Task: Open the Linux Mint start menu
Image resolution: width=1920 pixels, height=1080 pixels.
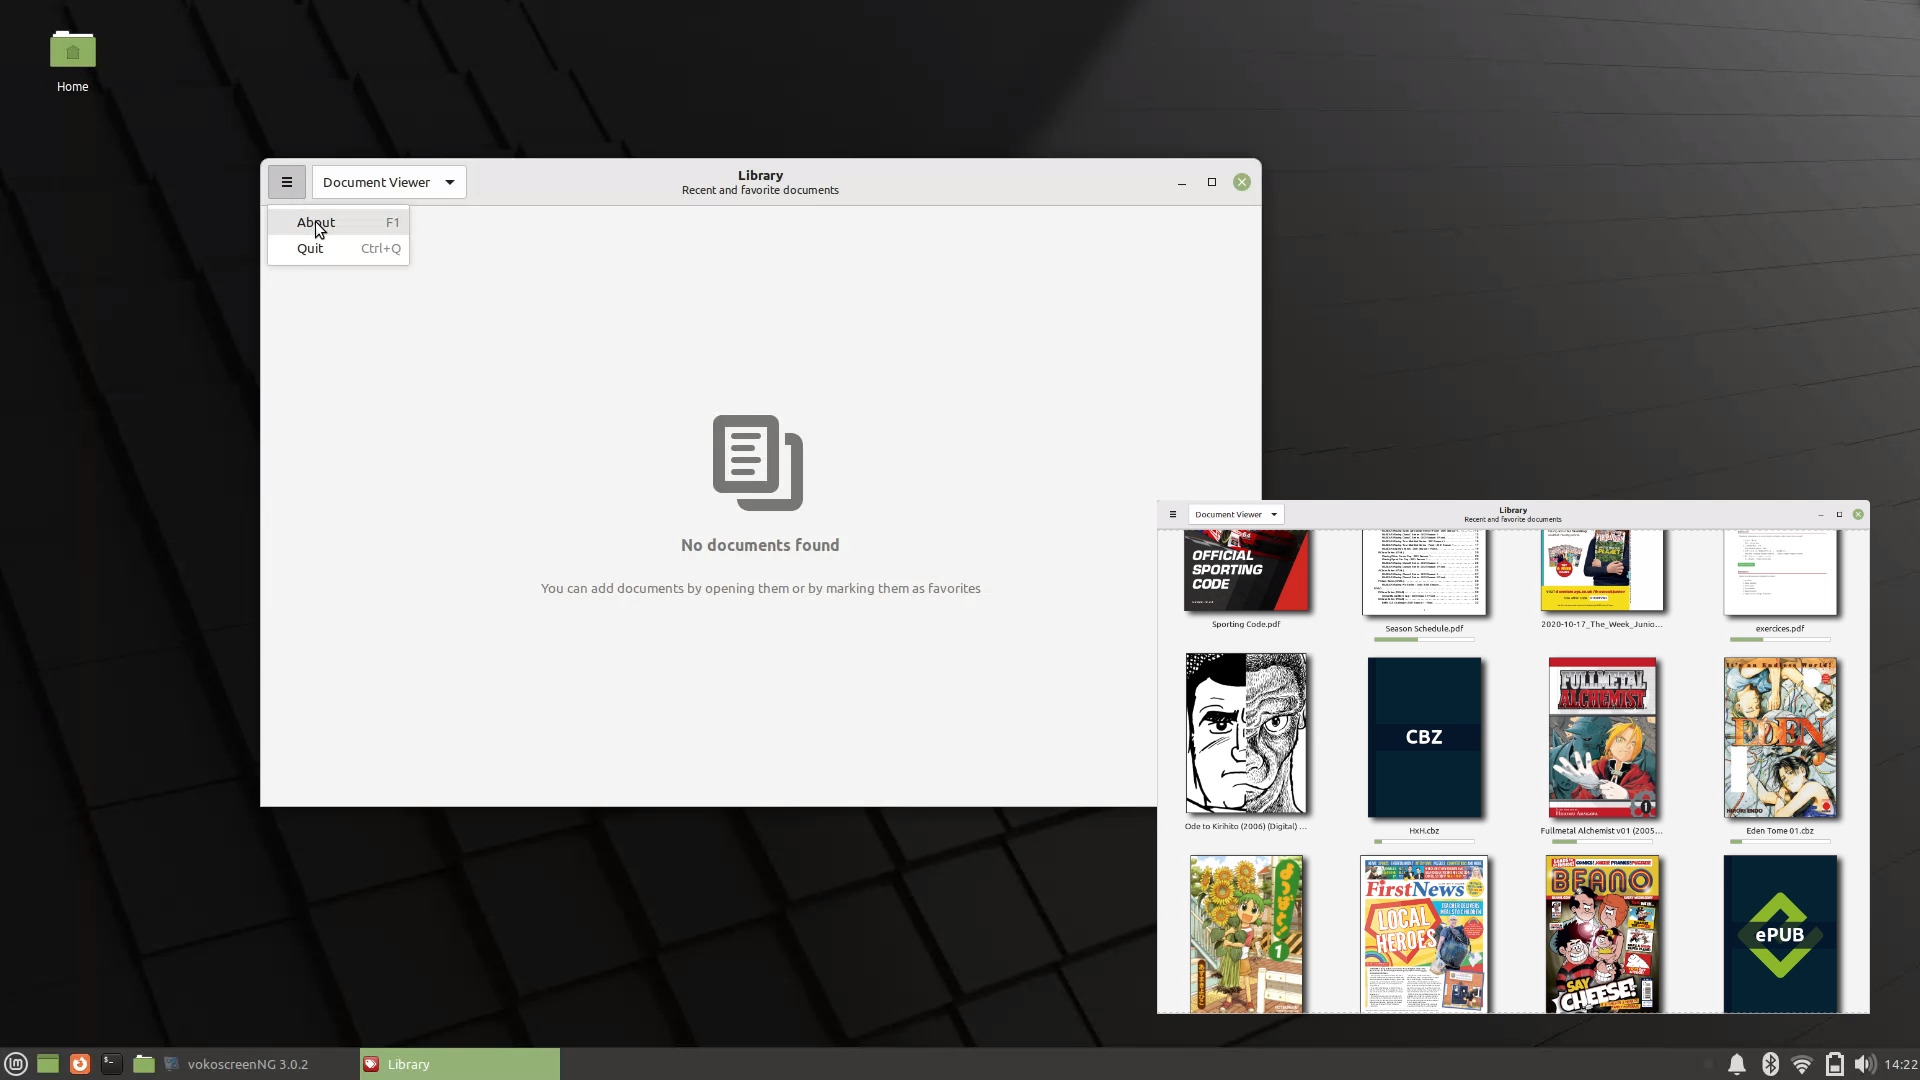Action: point(16,1064)
